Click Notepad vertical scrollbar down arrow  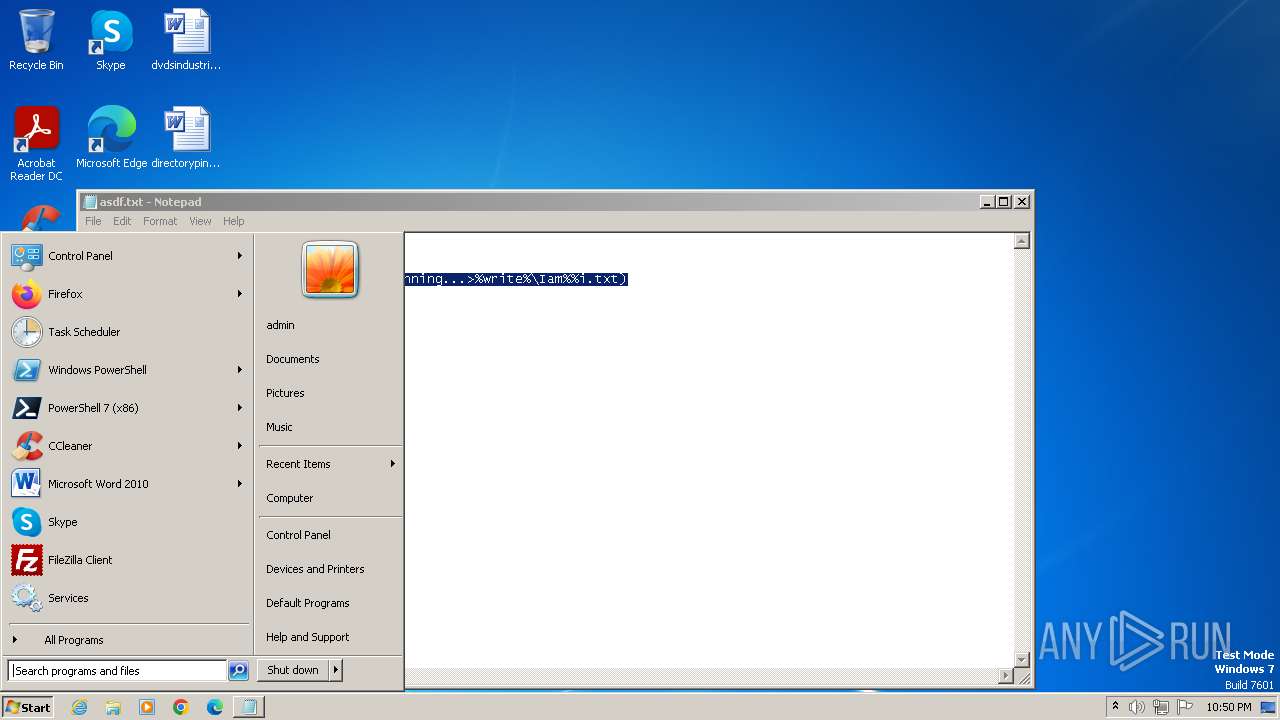click(x=1021, y=659)
